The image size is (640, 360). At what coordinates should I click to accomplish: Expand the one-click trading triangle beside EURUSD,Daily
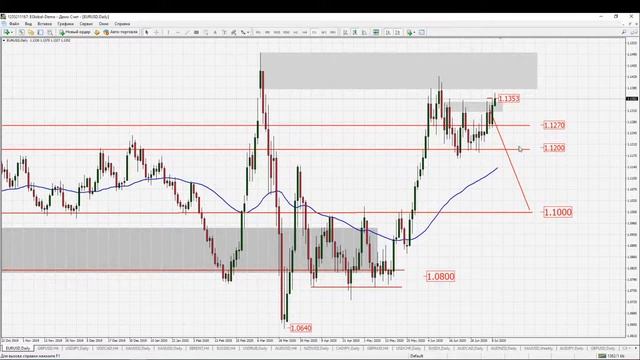4,40
